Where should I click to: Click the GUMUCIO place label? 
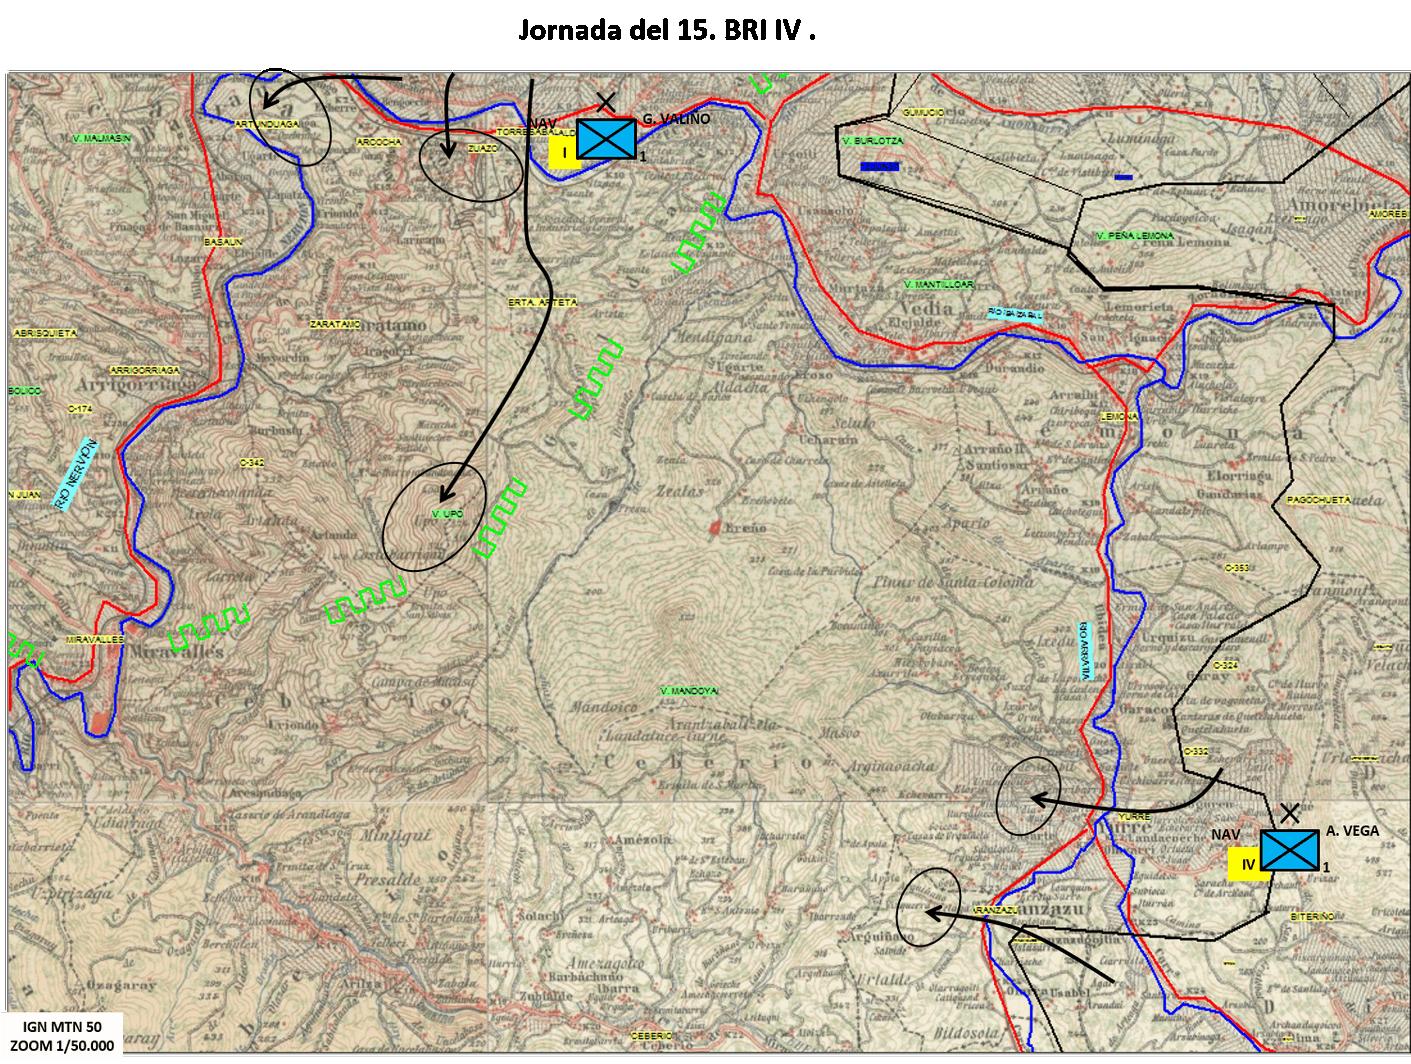(x=922, y=113)
